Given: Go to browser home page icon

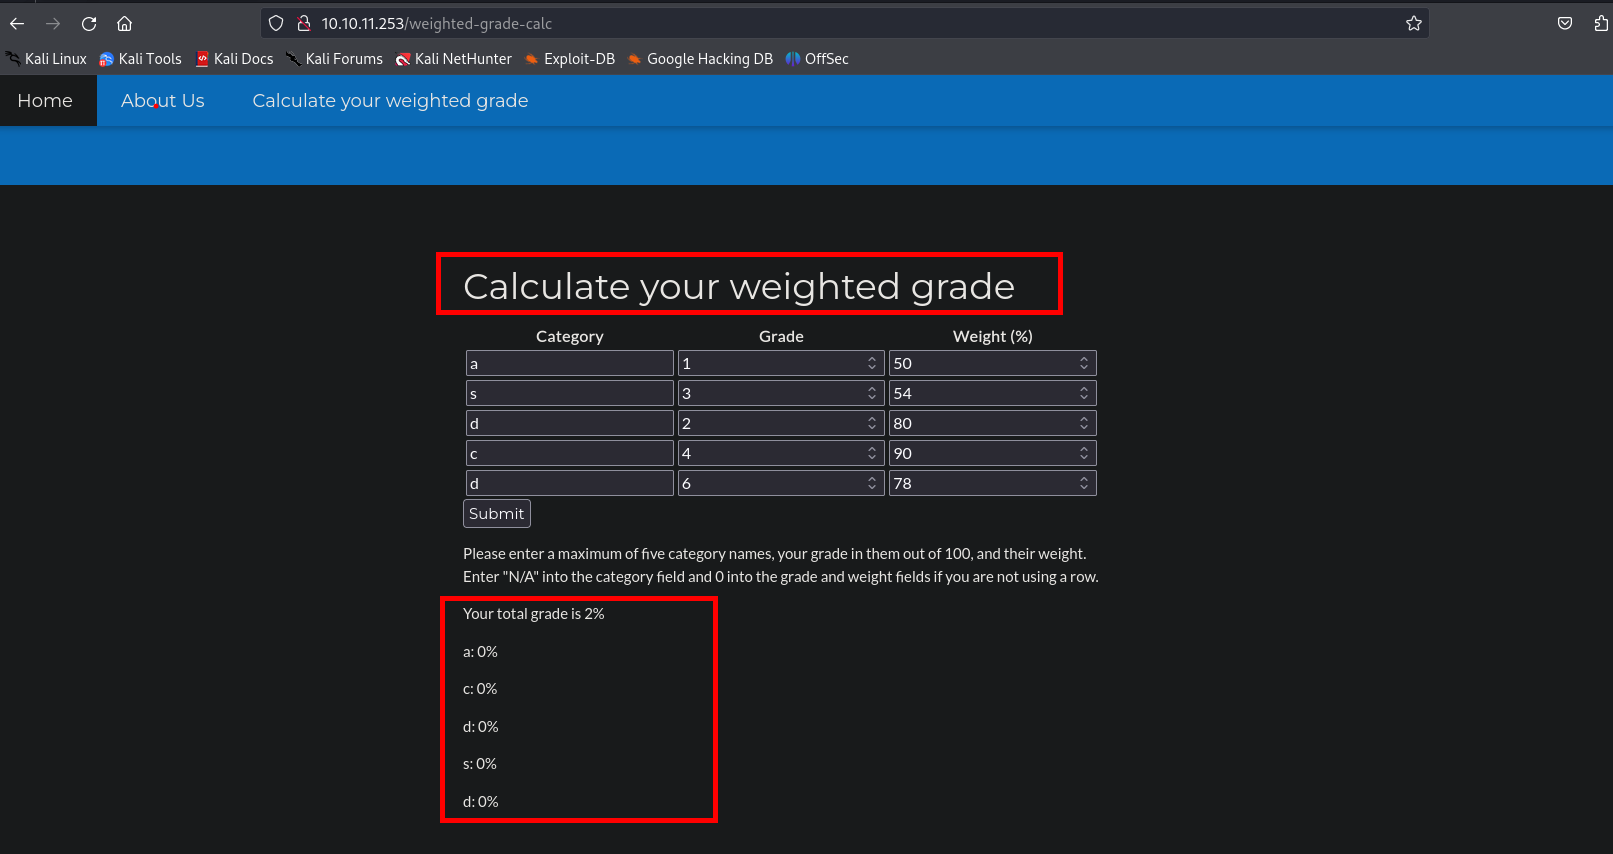Looking at the screenshot, I should 124,23.
